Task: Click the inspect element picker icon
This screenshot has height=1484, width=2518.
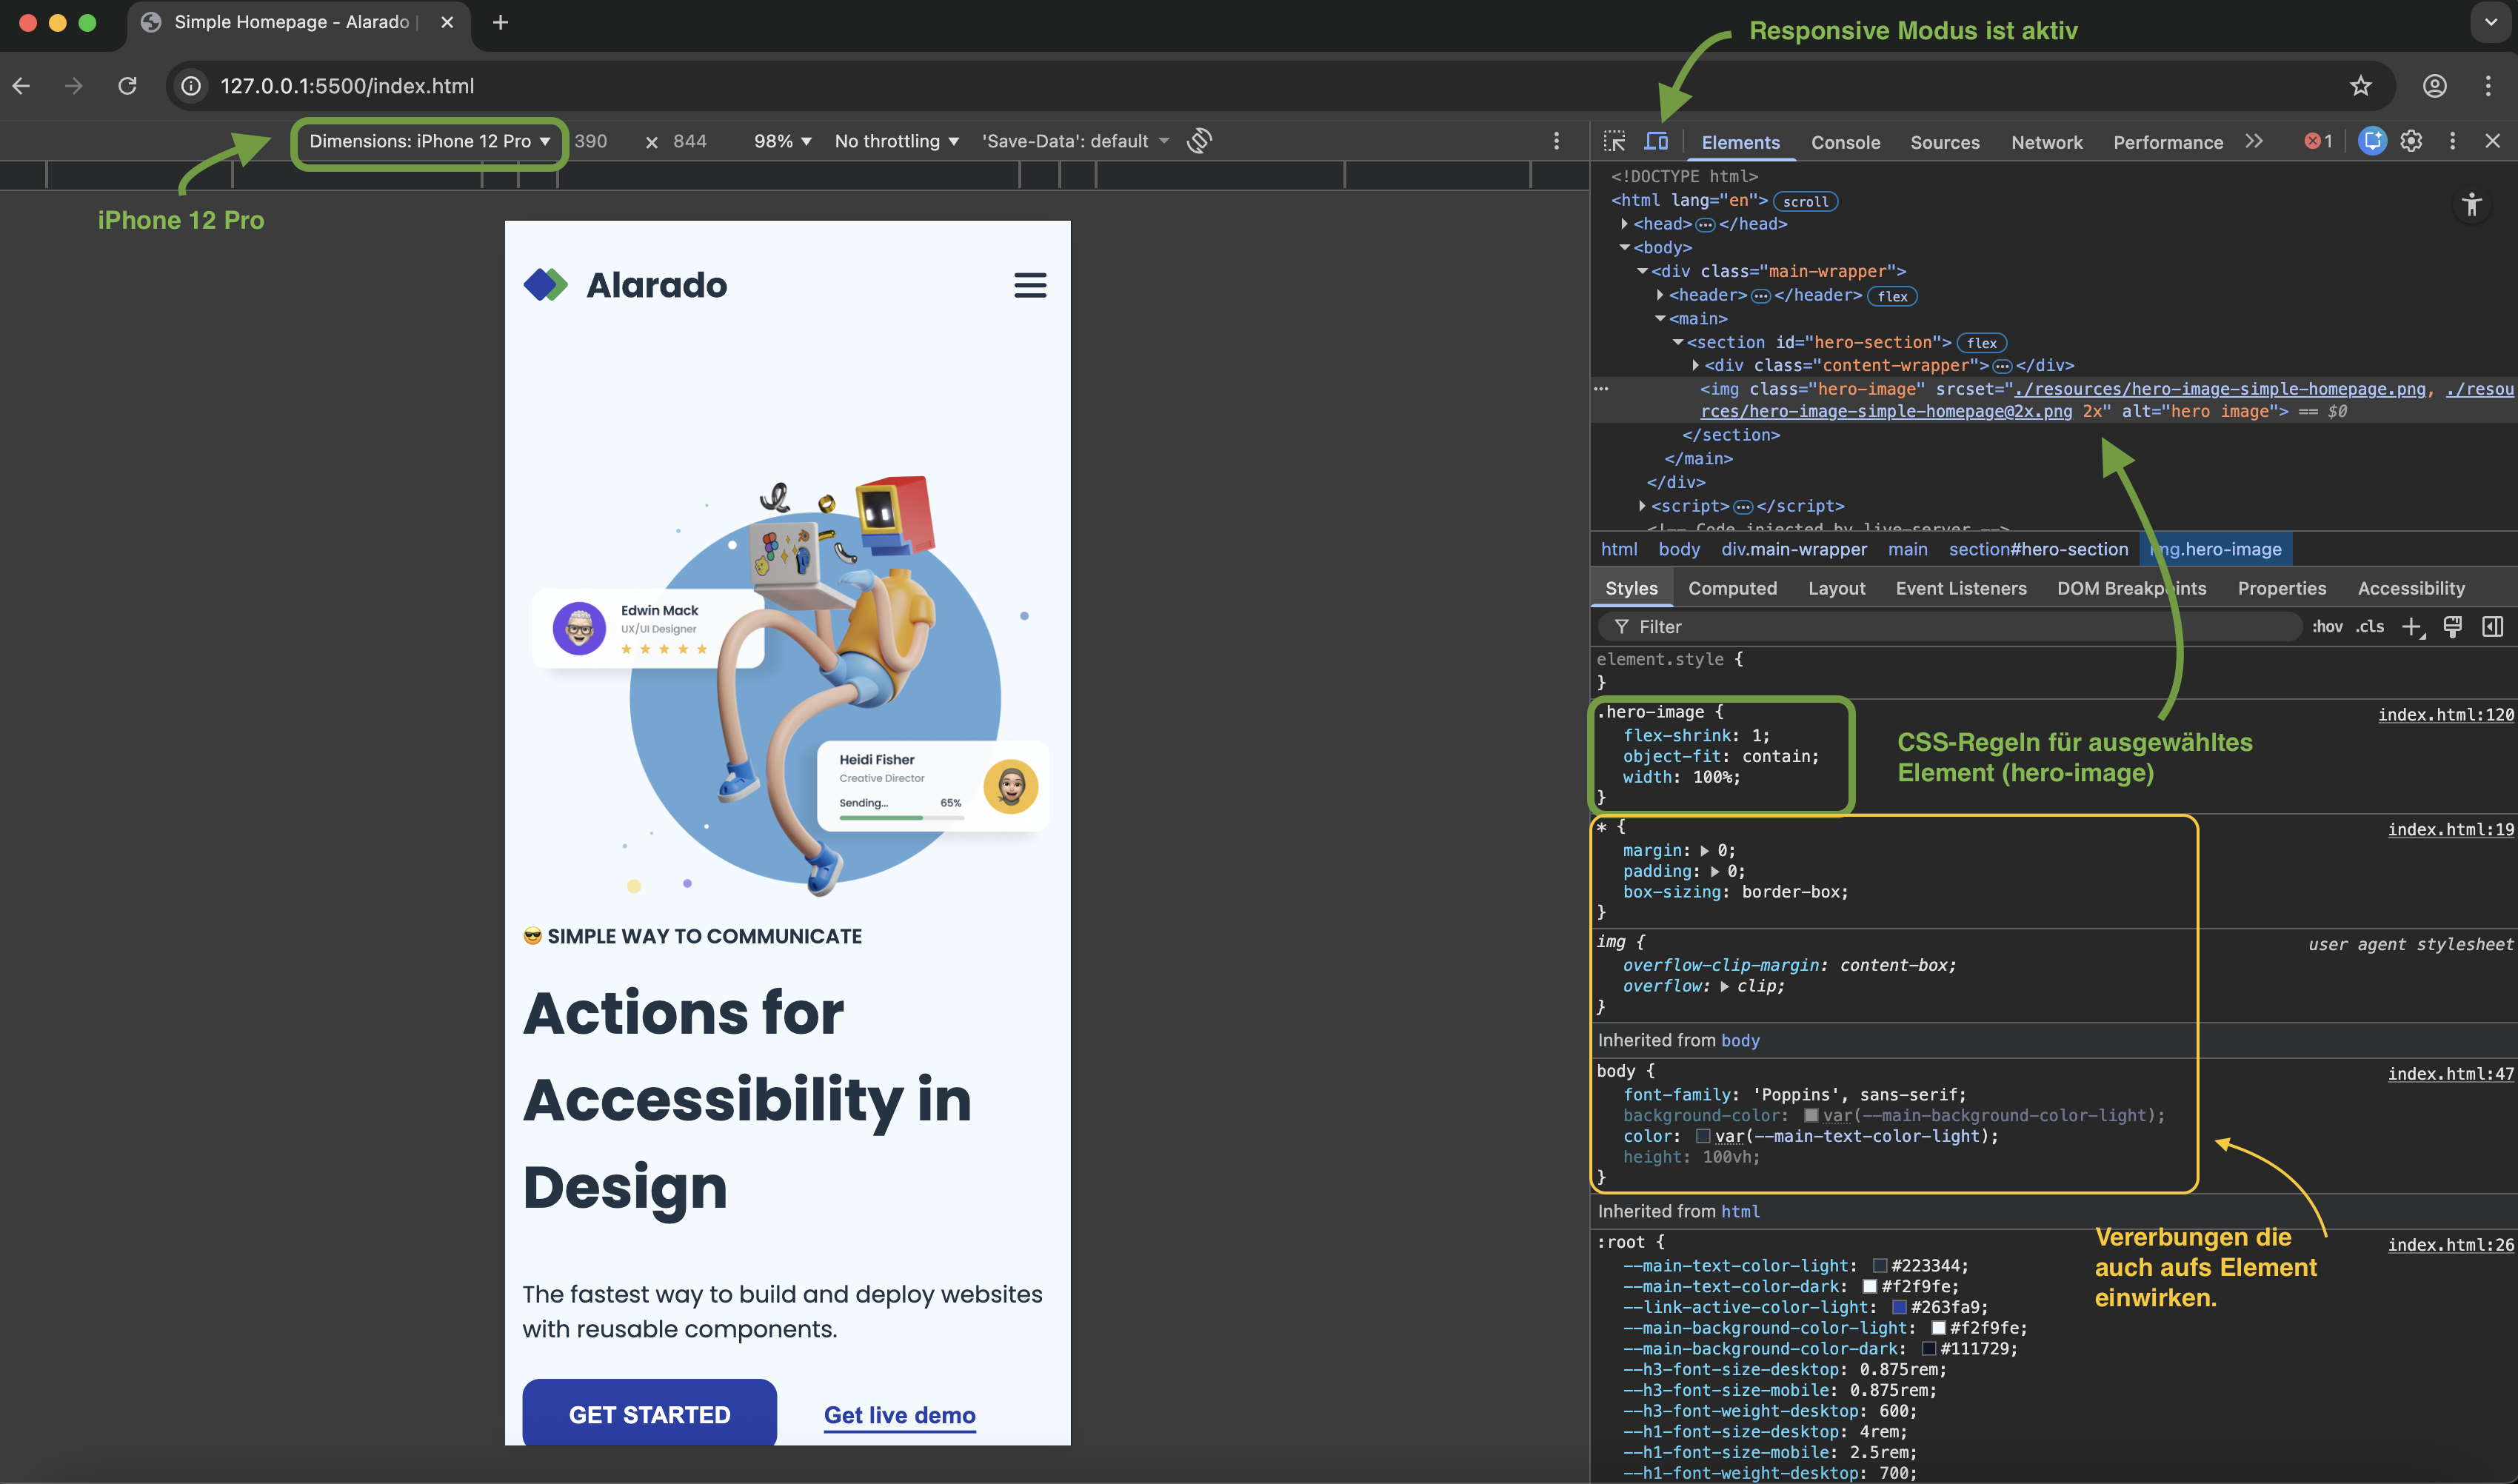Action: click(x=1614, y=142)
